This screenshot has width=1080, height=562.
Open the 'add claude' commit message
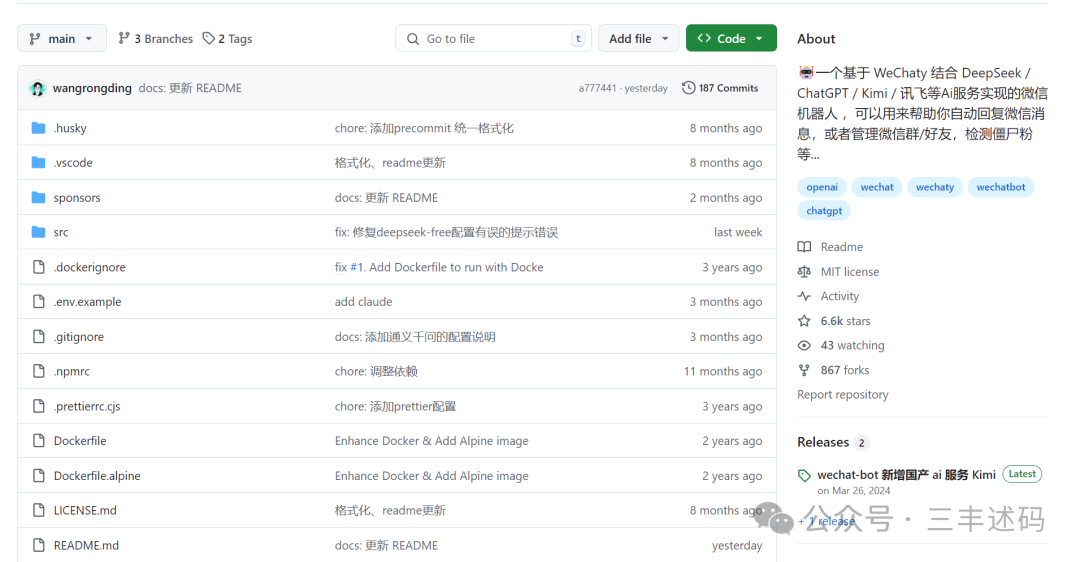tap(364, 302)
